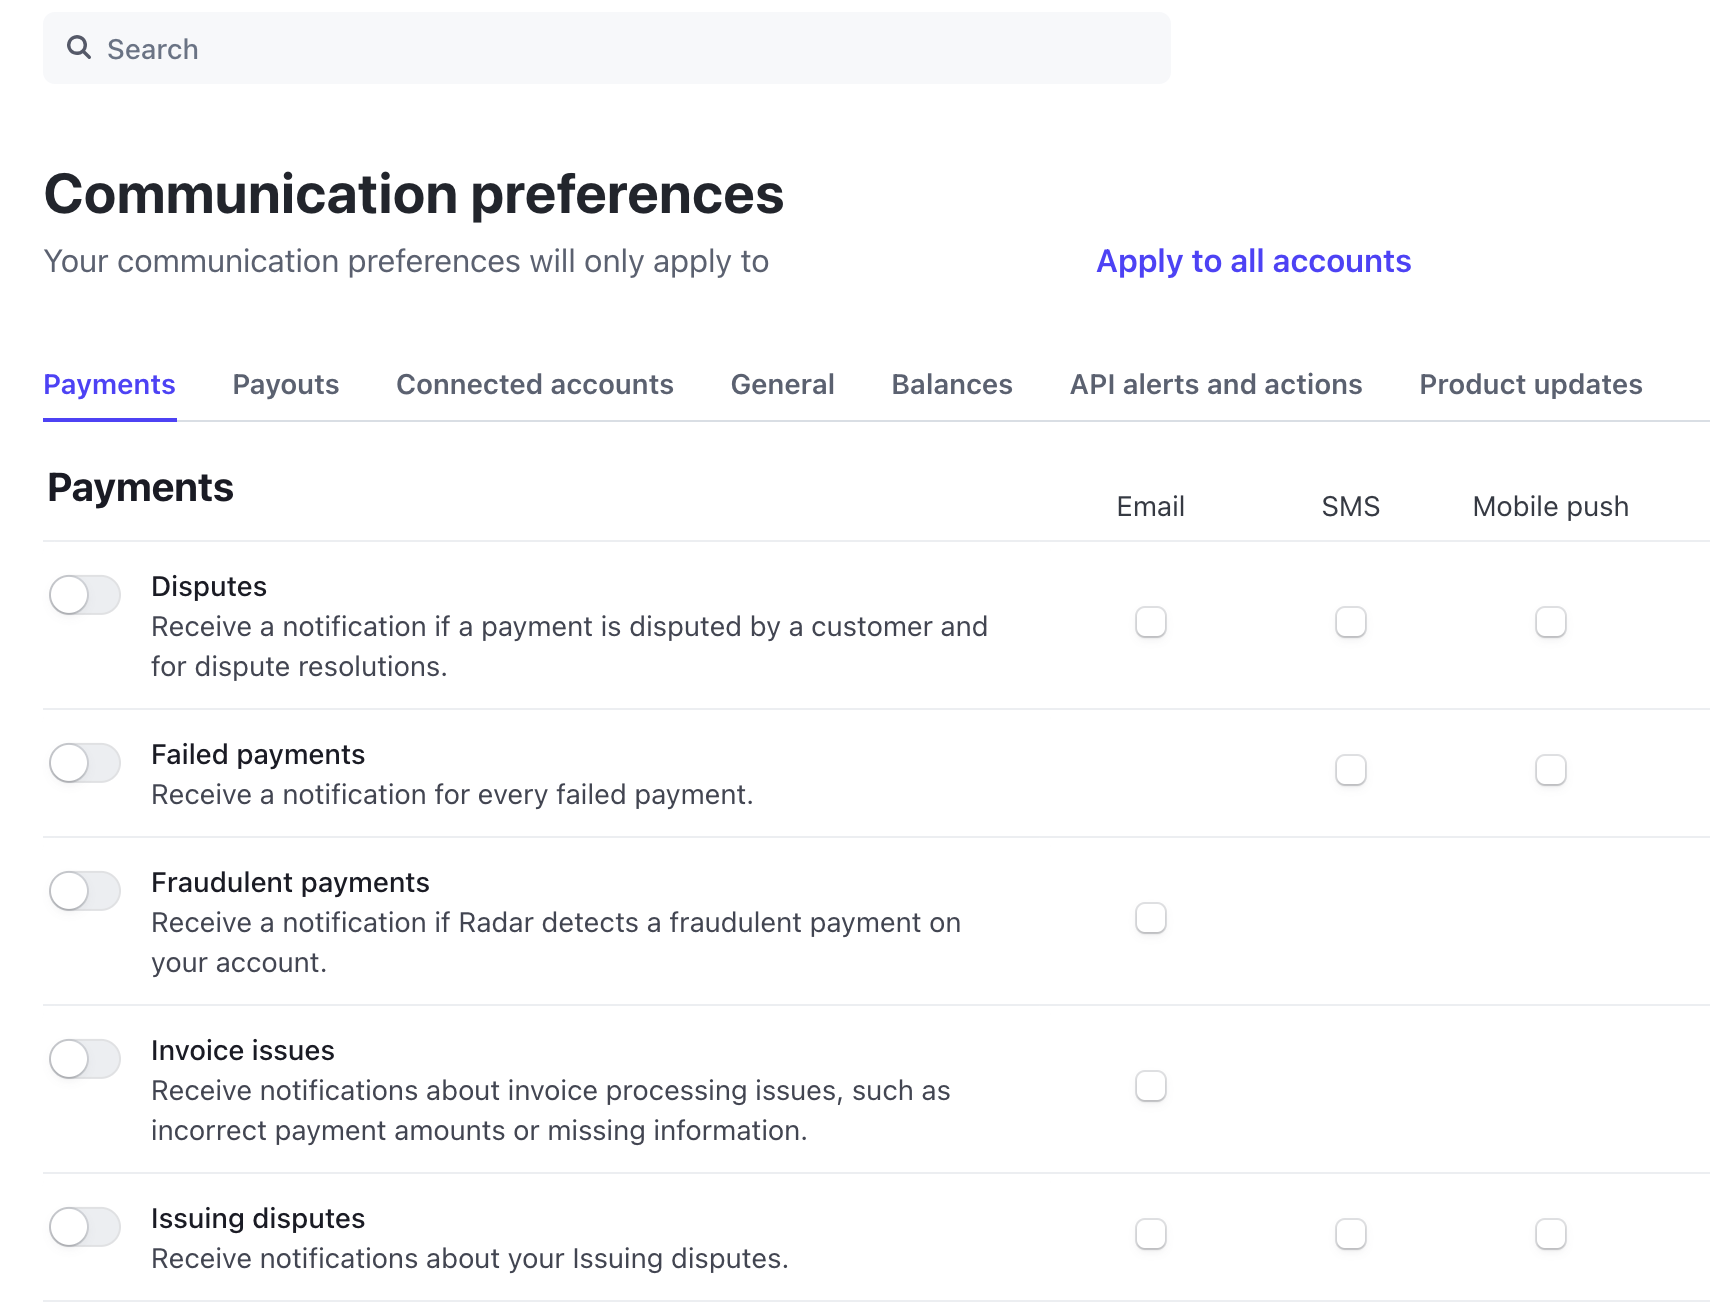Enable the Disputes notifications toggle
This screenshot has height=1304, width=1710.
(x=85, y=595)
